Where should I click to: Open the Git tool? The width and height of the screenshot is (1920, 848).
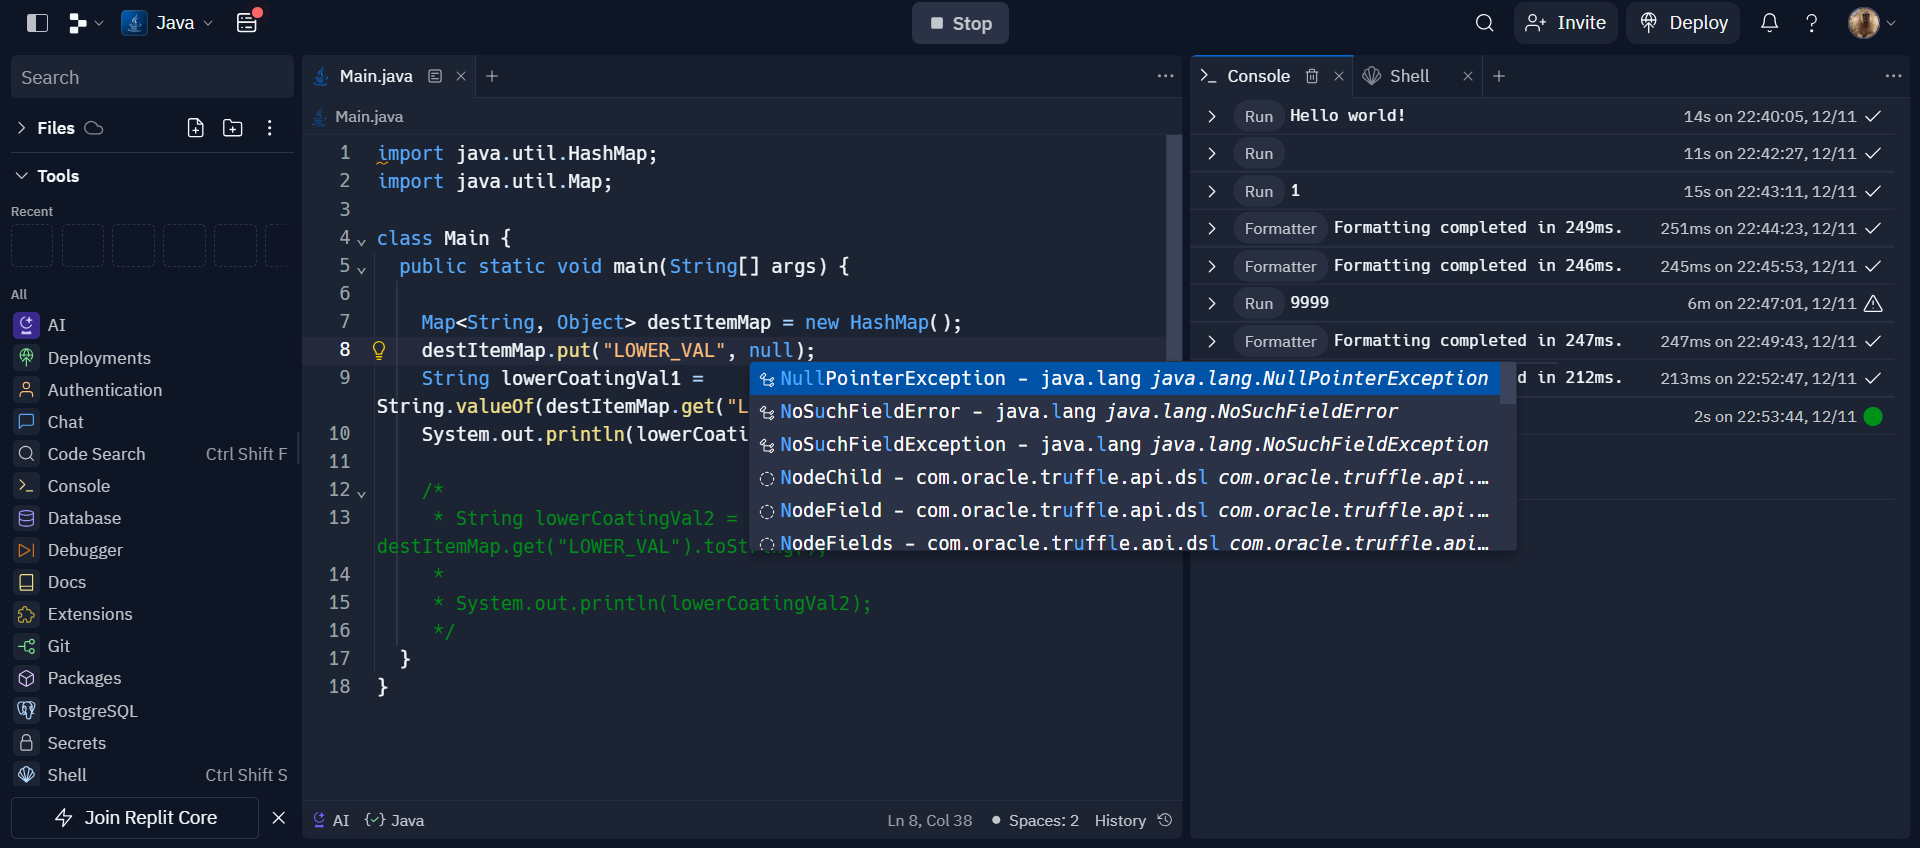pos(150,646)
